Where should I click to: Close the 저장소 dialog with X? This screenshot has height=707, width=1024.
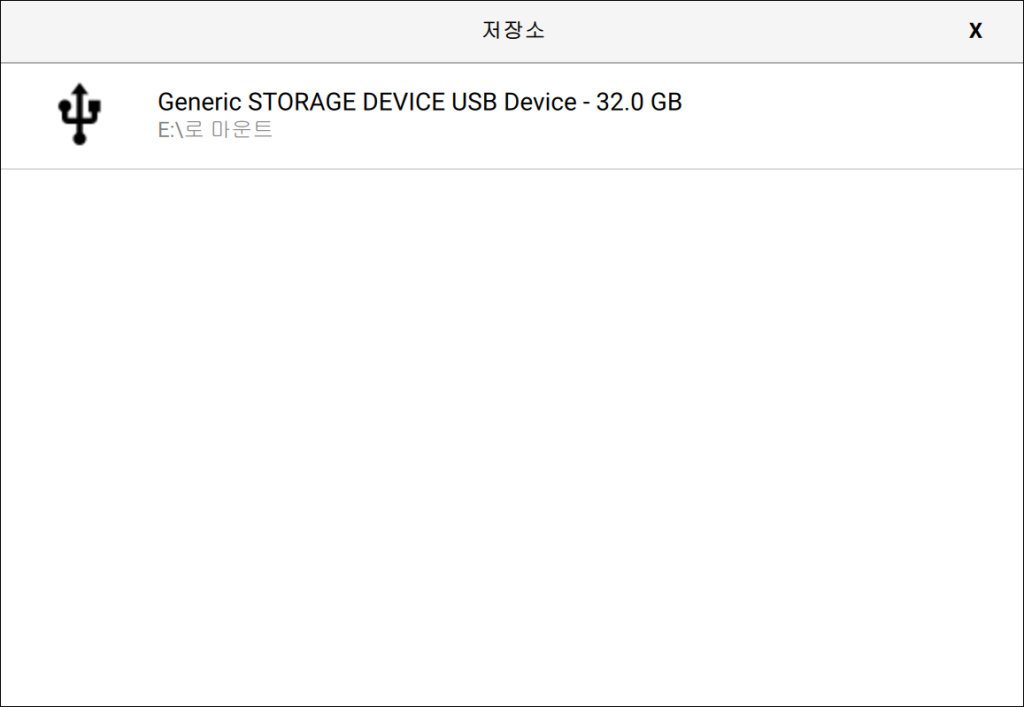[975, 31]
